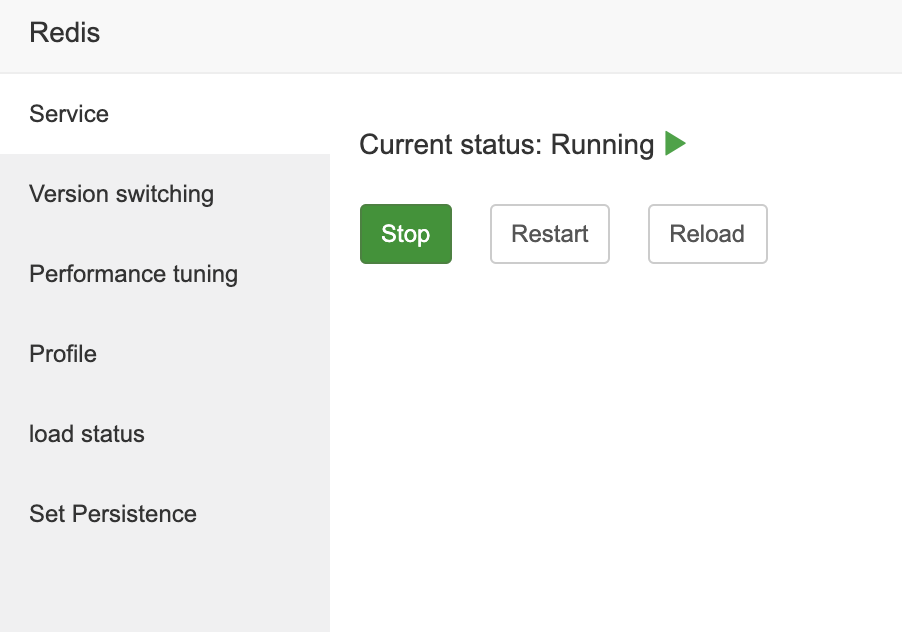
Task: Select the Profile sidebar entry
Action: point(63,354)
